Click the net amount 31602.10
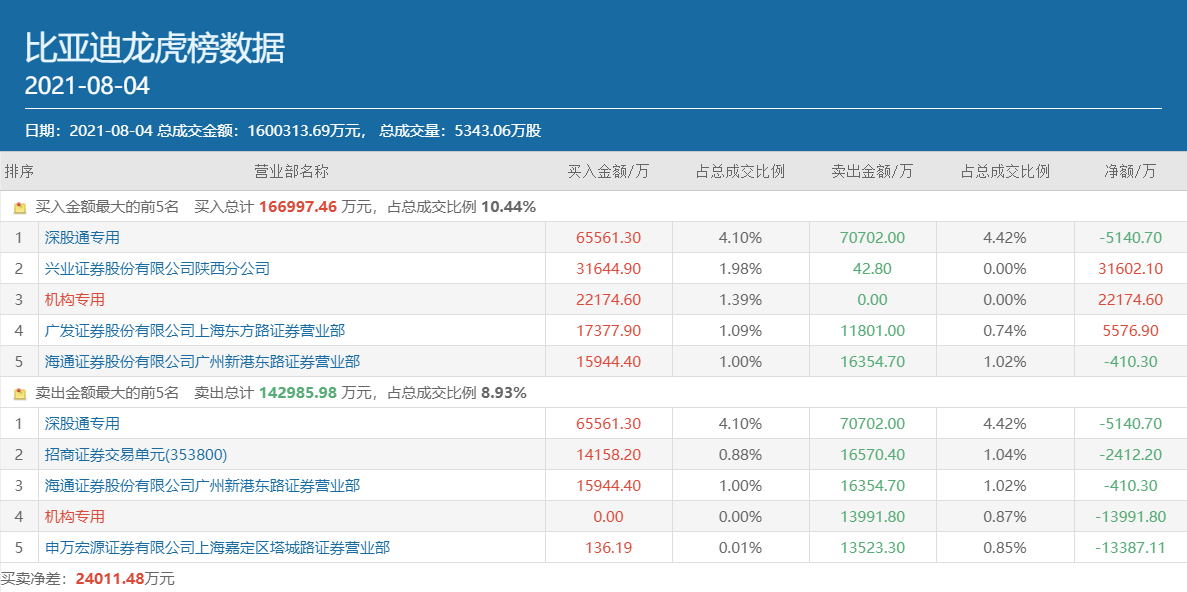The height and width of the screenshot is (592, 1187). [1130, 269]
